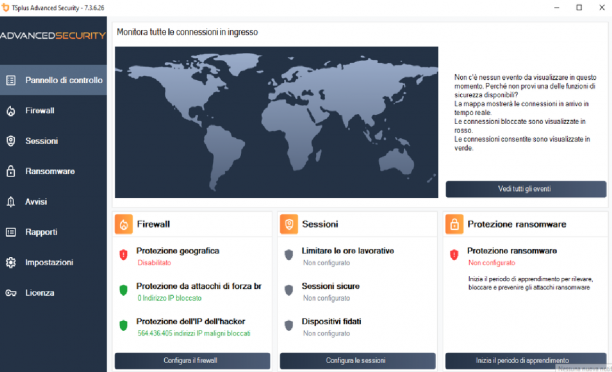
Task: Maximize the TSplus Advanced Security window
Action: click(579, 7)
